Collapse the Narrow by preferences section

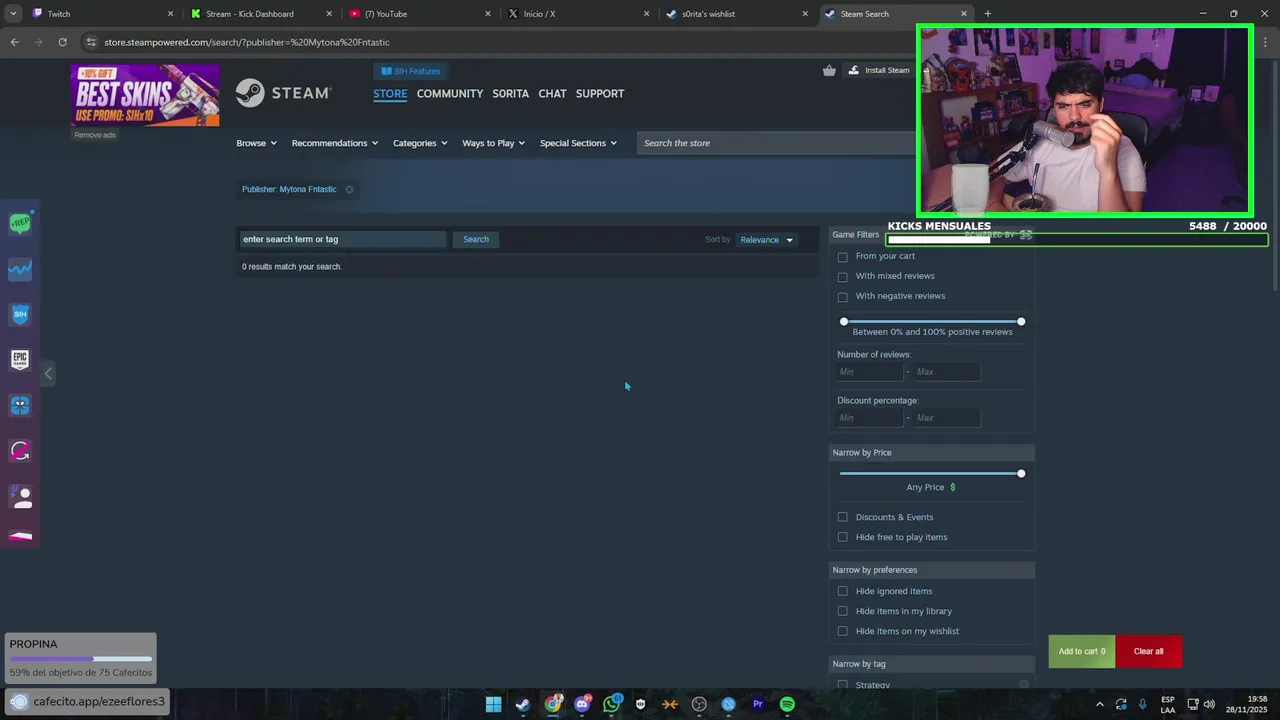pyautogui.click(x=931, y=570)
